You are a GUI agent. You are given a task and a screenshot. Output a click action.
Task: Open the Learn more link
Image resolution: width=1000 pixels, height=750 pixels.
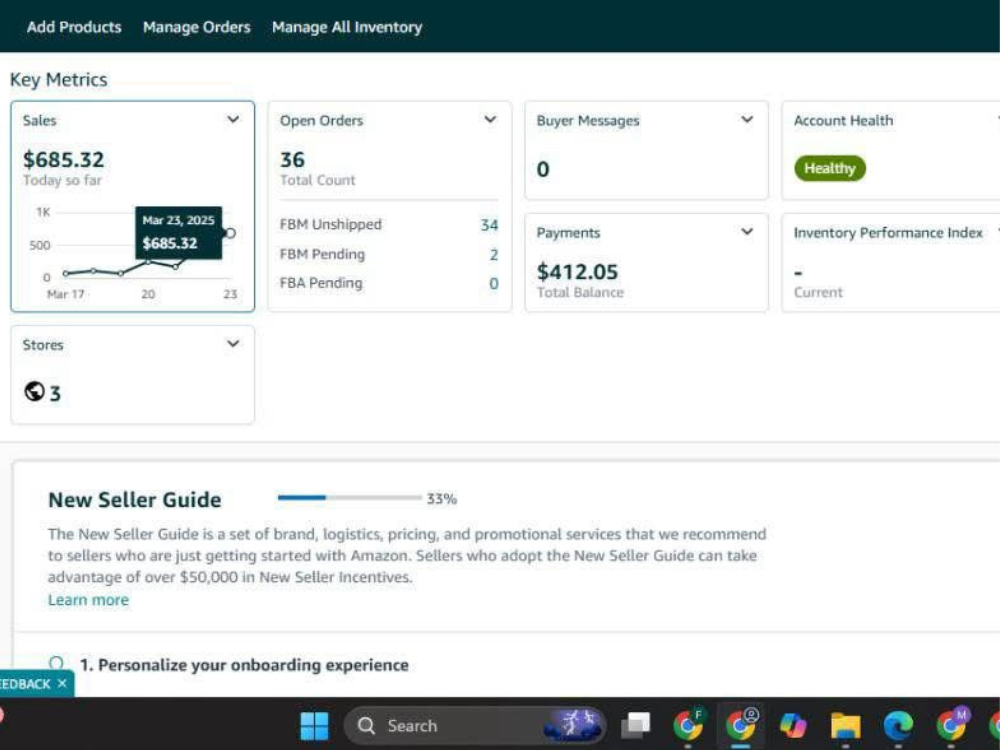tap(88, 600)
